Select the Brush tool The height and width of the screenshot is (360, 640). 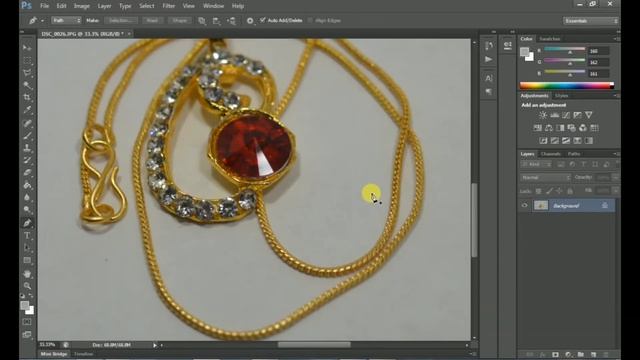click(x=27, y=136)
